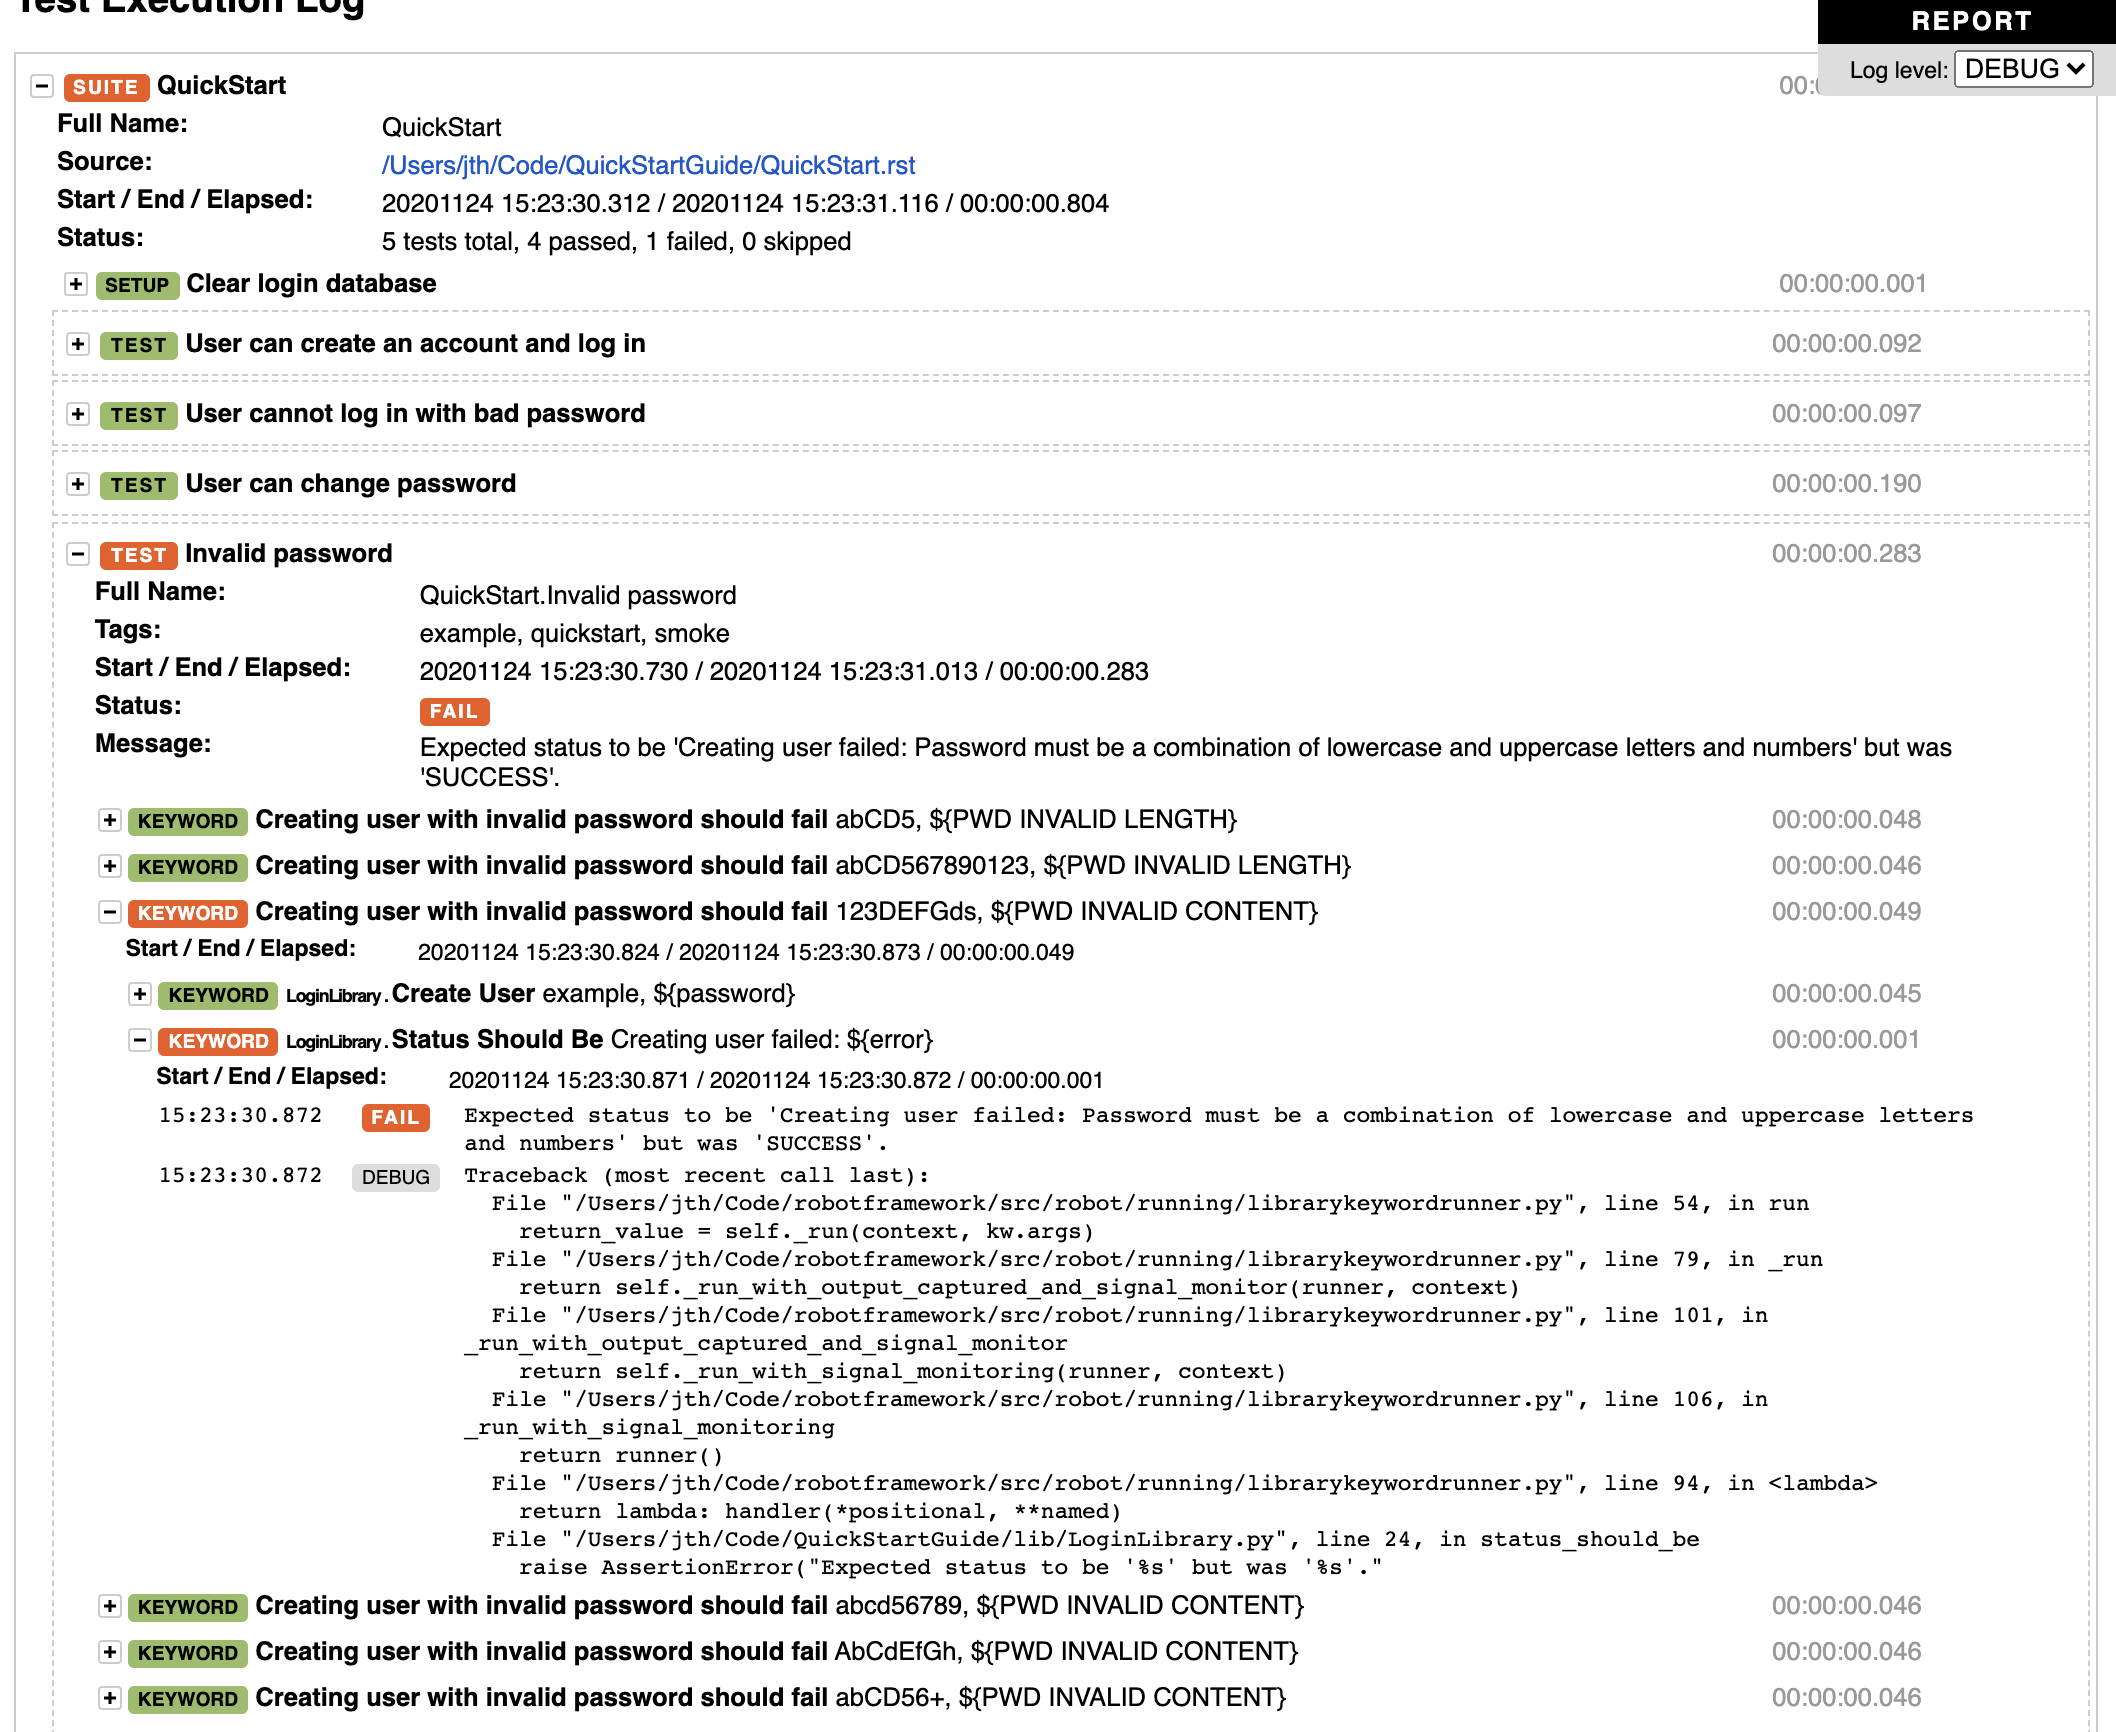
Task: Click the KEYWORD badge for abcd56789 keyword
Action: pyautogui.click(x=187, y=1607)
